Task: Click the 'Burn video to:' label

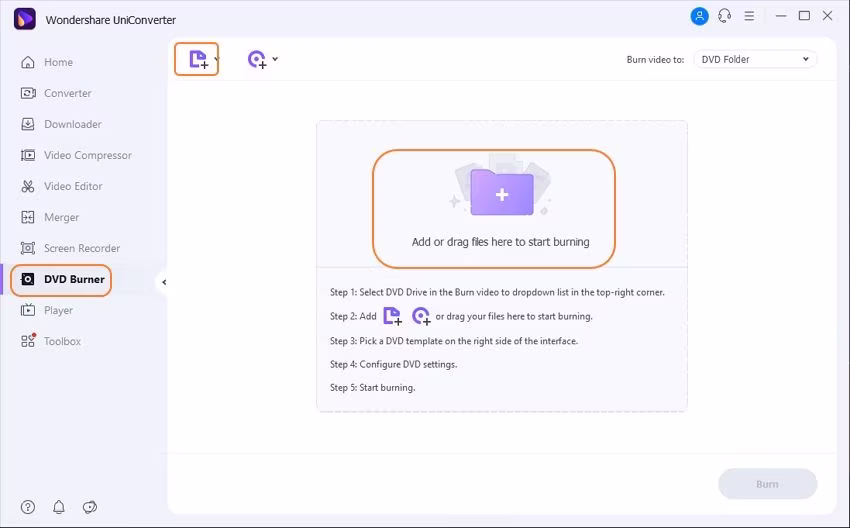Action: (x=655, y=60)
